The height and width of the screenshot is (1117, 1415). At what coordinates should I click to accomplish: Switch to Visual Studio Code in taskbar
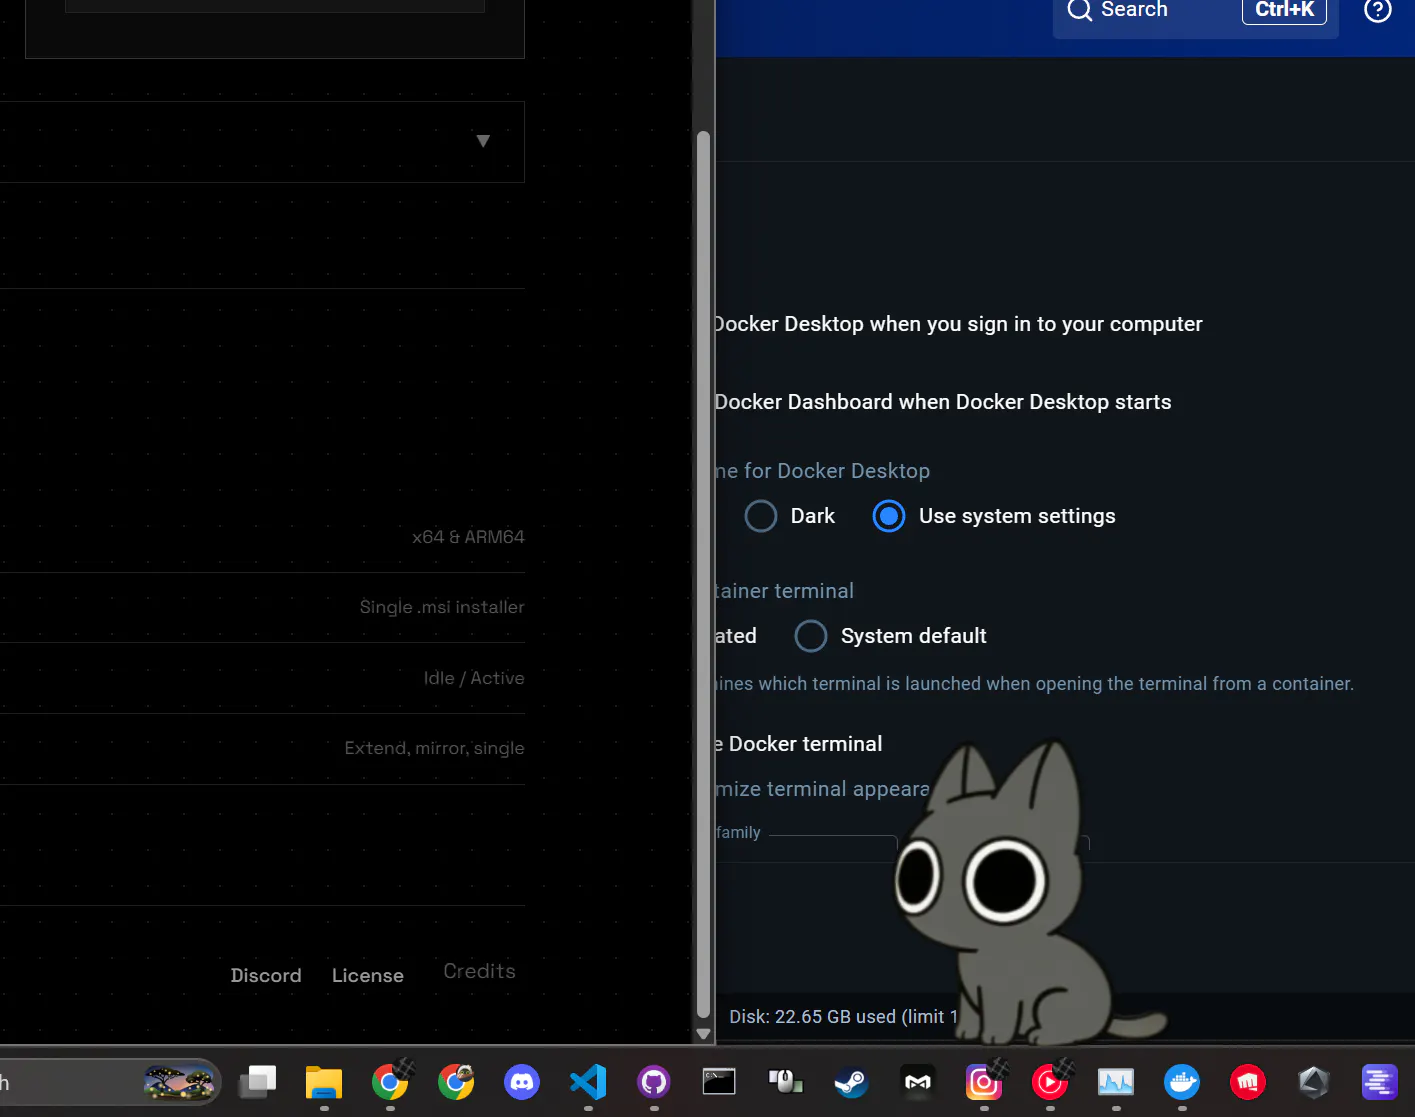pyautogui.click(x=588, y=1082)
